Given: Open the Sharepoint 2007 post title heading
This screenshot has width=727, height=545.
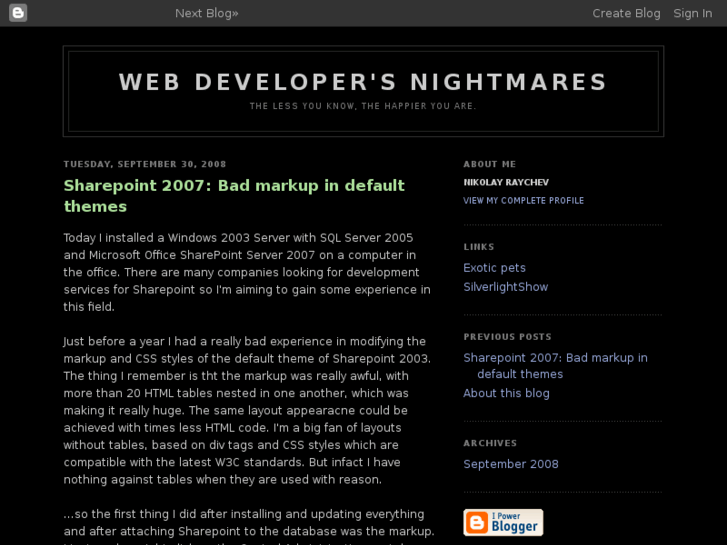Looking at the screenshot, I should point(234,195).
